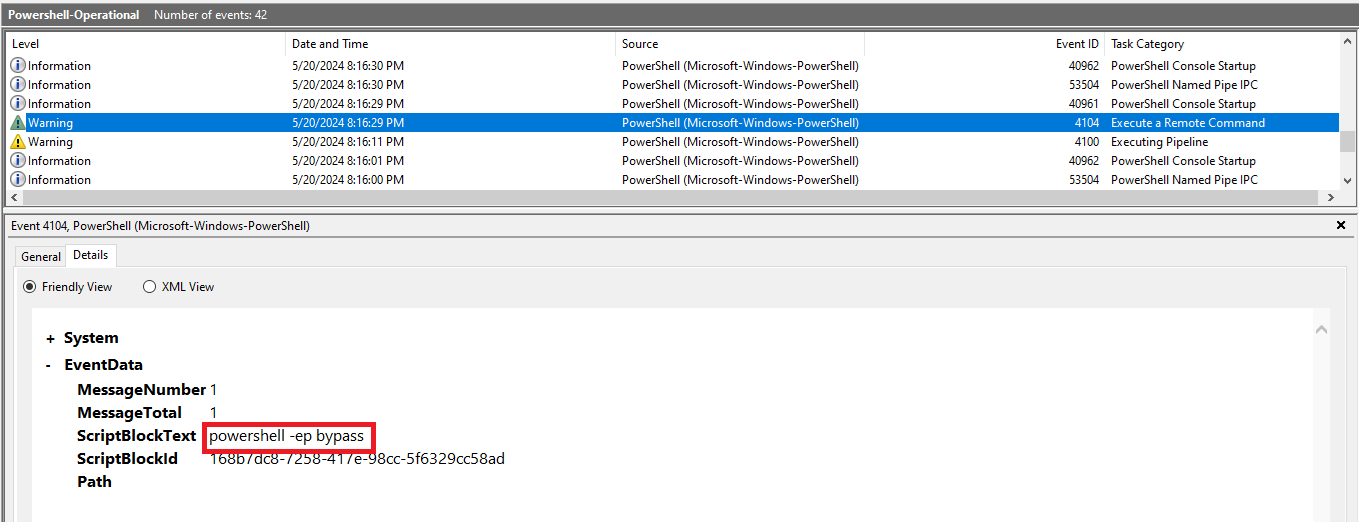Sort by Date and Time column
The width and height of the screenshot is (1359, 522).
(x=330, y=44)
